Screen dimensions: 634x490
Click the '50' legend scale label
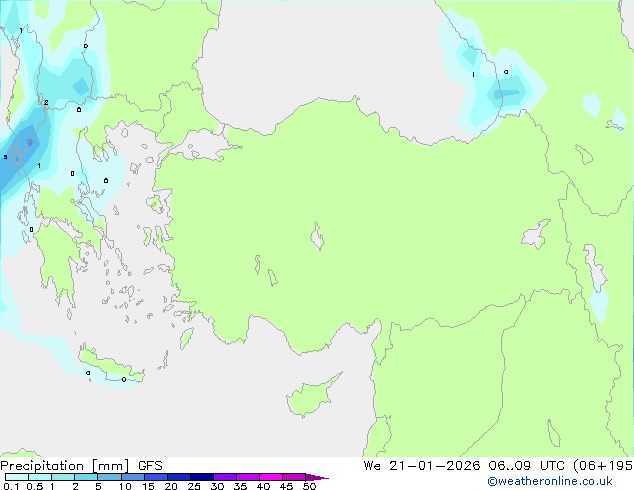[309, 486]
